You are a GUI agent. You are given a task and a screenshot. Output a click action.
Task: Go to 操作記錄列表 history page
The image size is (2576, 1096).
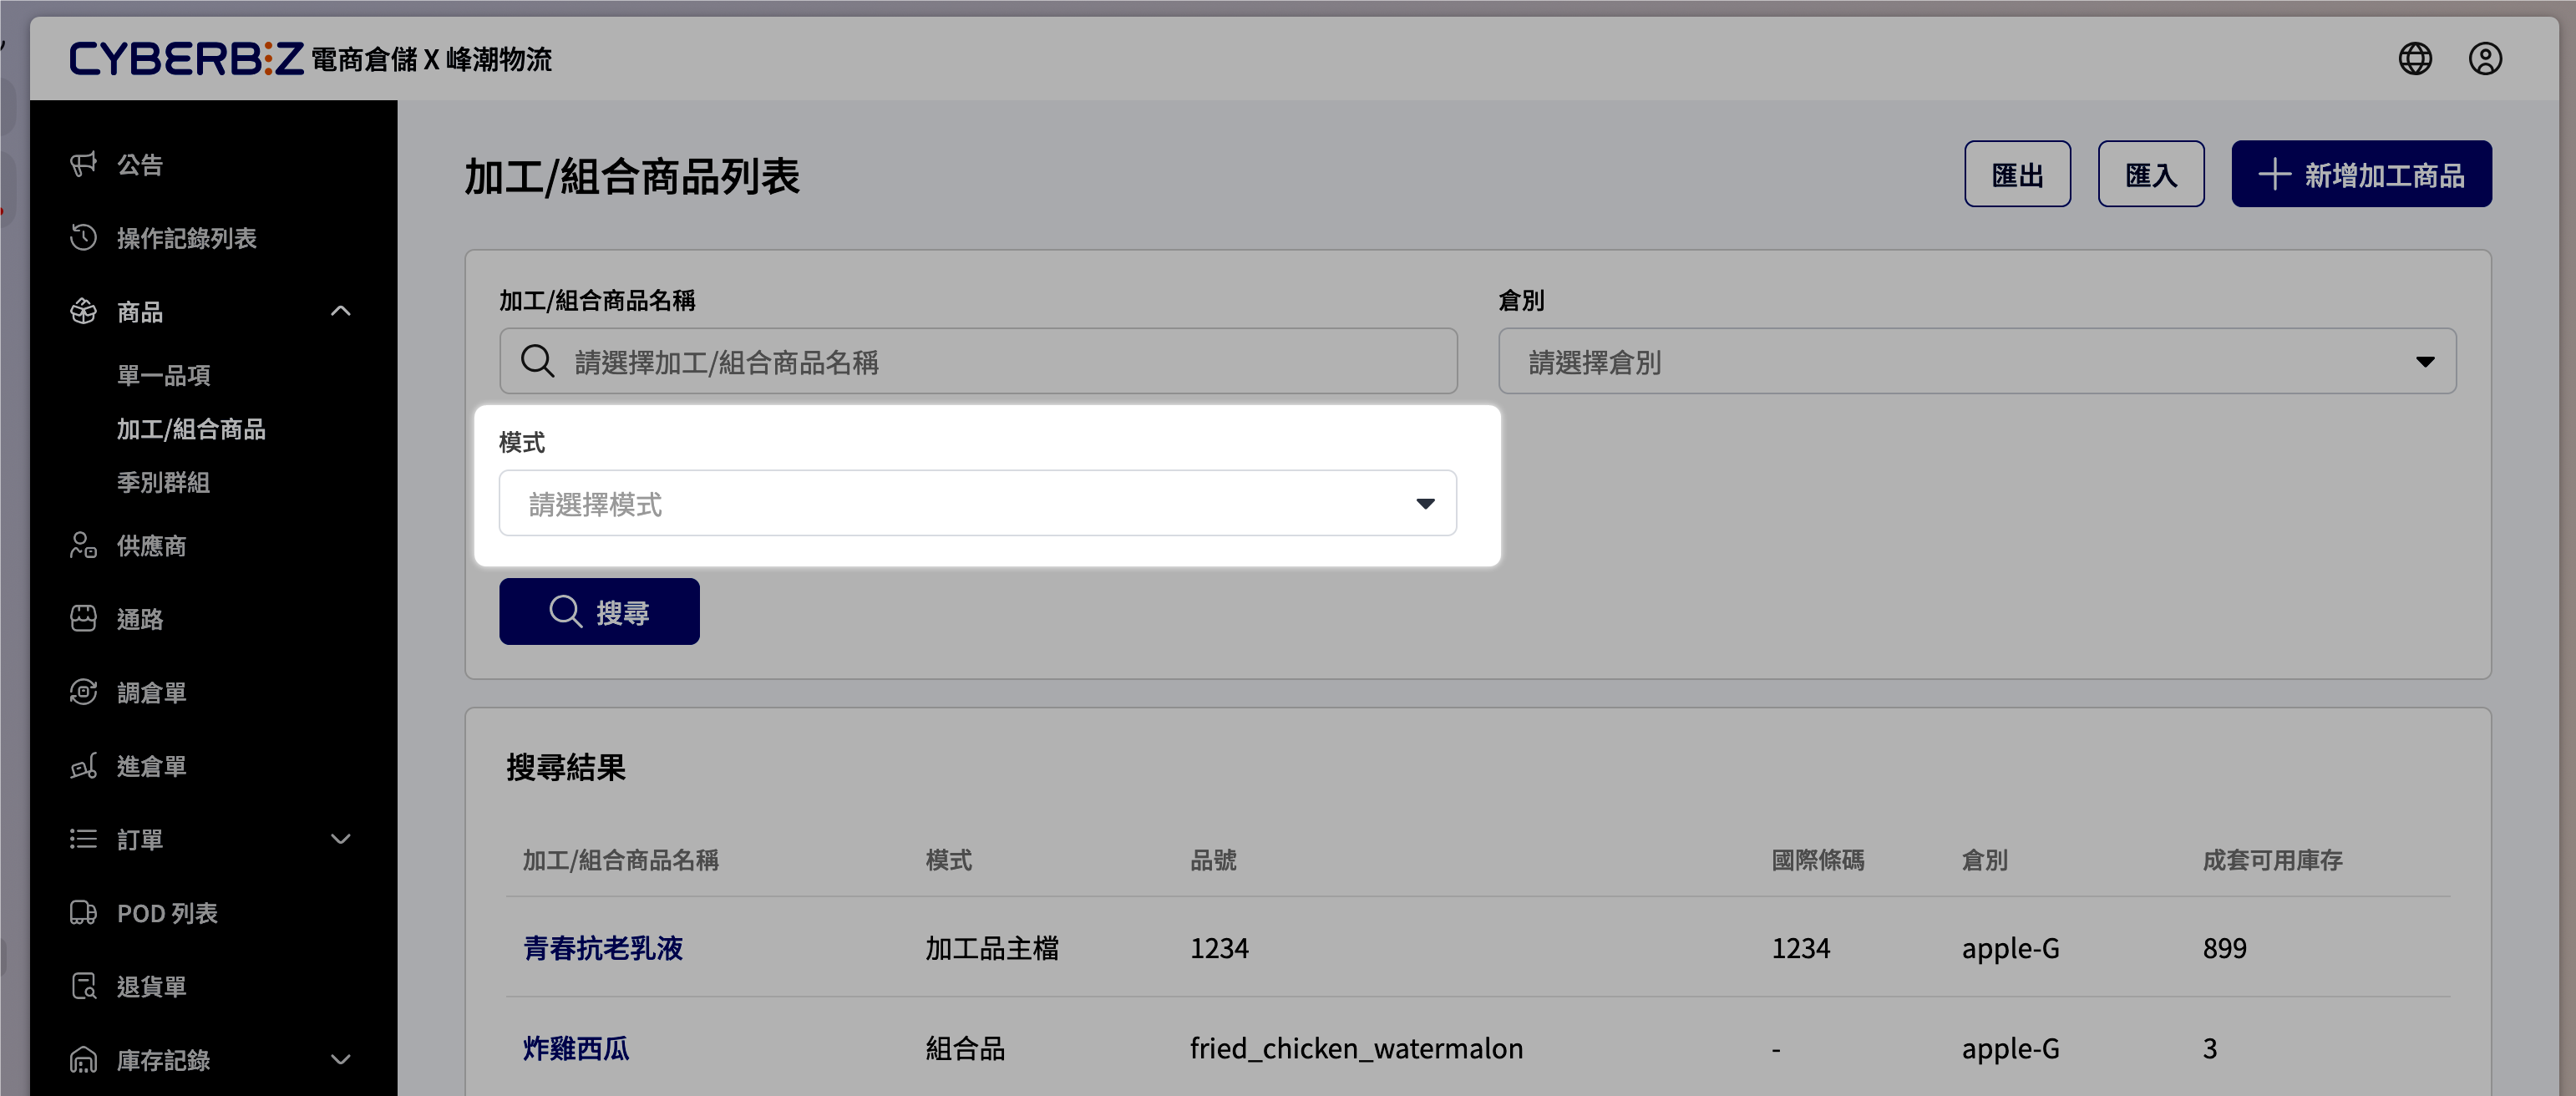[x=214, y=238]
